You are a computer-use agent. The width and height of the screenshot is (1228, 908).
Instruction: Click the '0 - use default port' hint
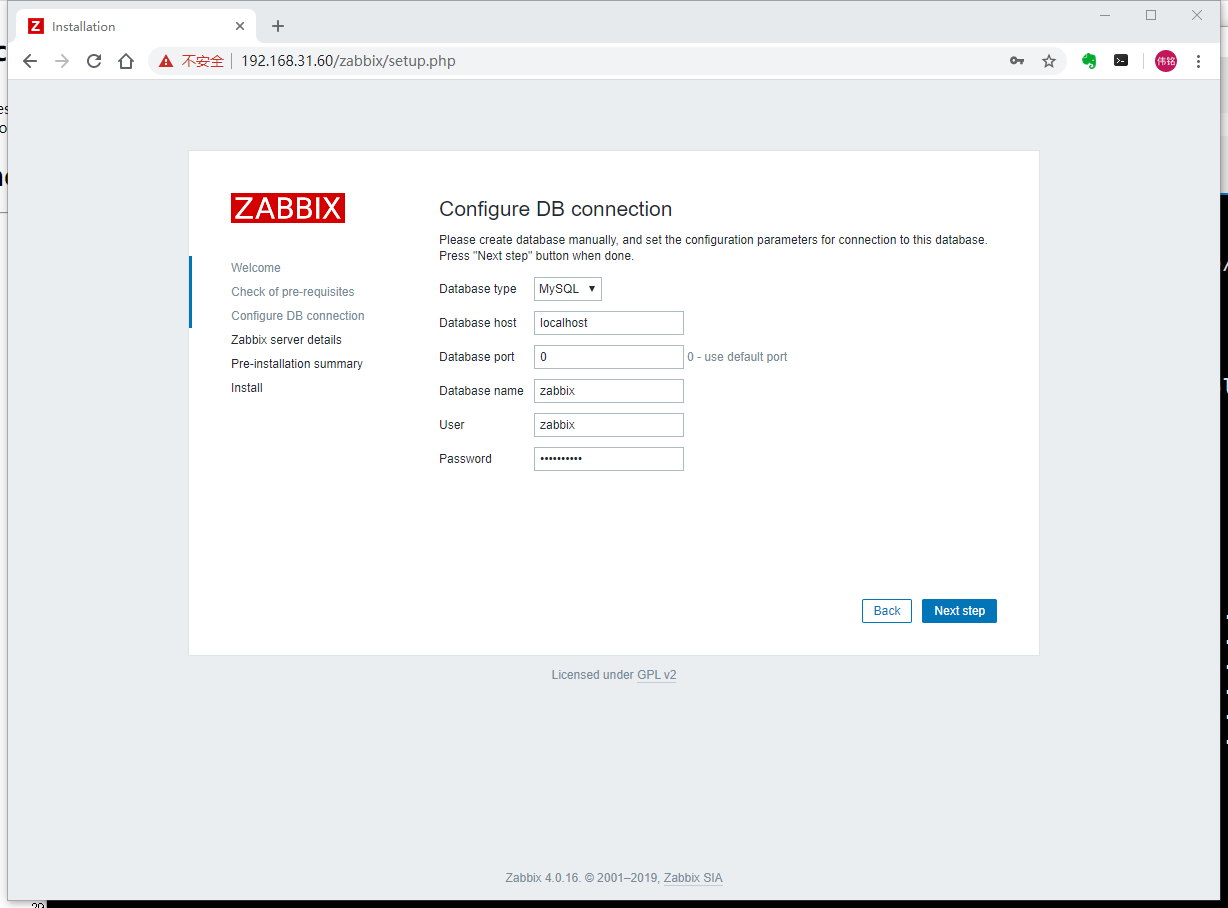[x=737, y=357]
